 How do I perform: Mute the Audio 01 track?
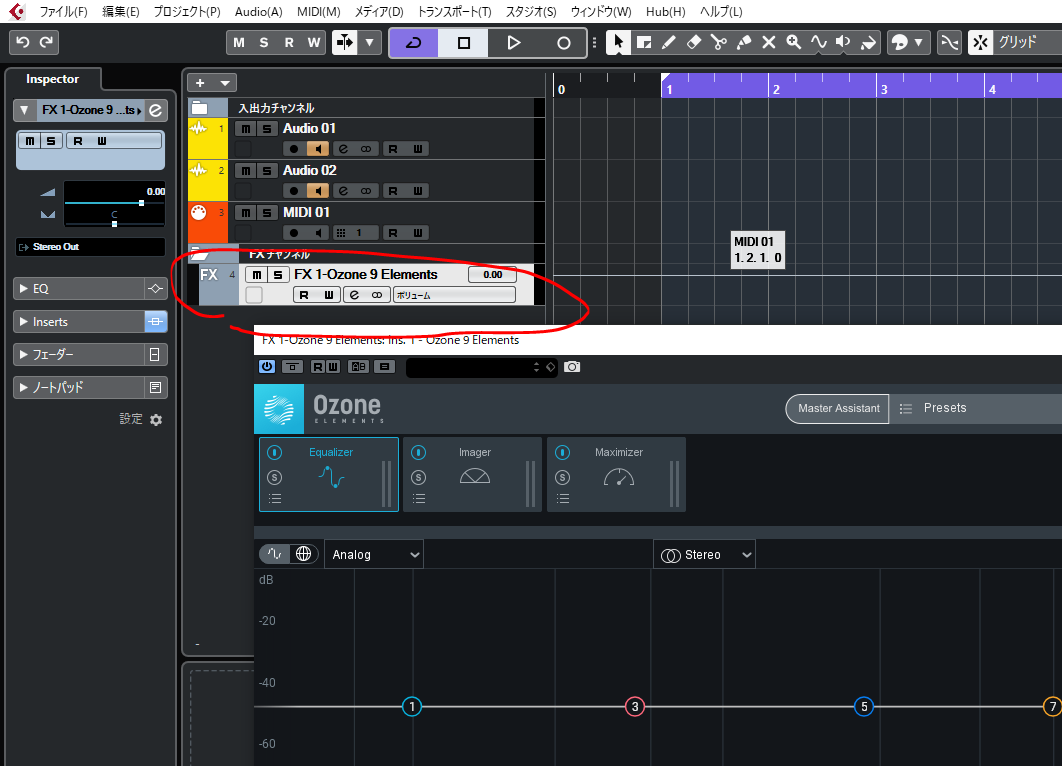tap(246, 129)
